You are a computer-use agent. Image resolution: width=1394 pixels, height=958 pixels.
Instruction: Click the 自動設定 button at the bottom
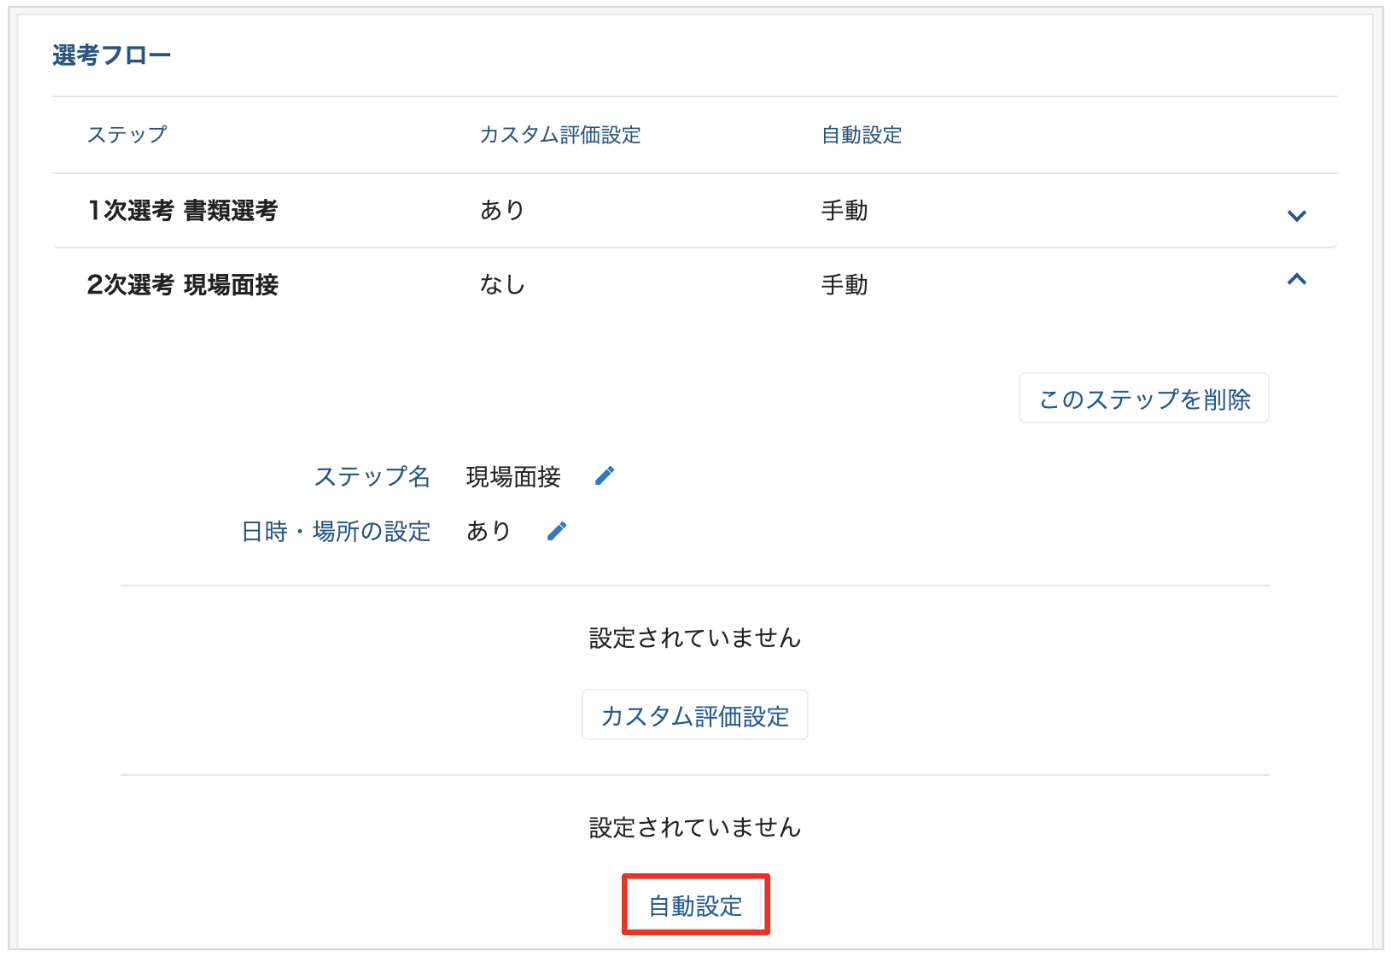695,905
